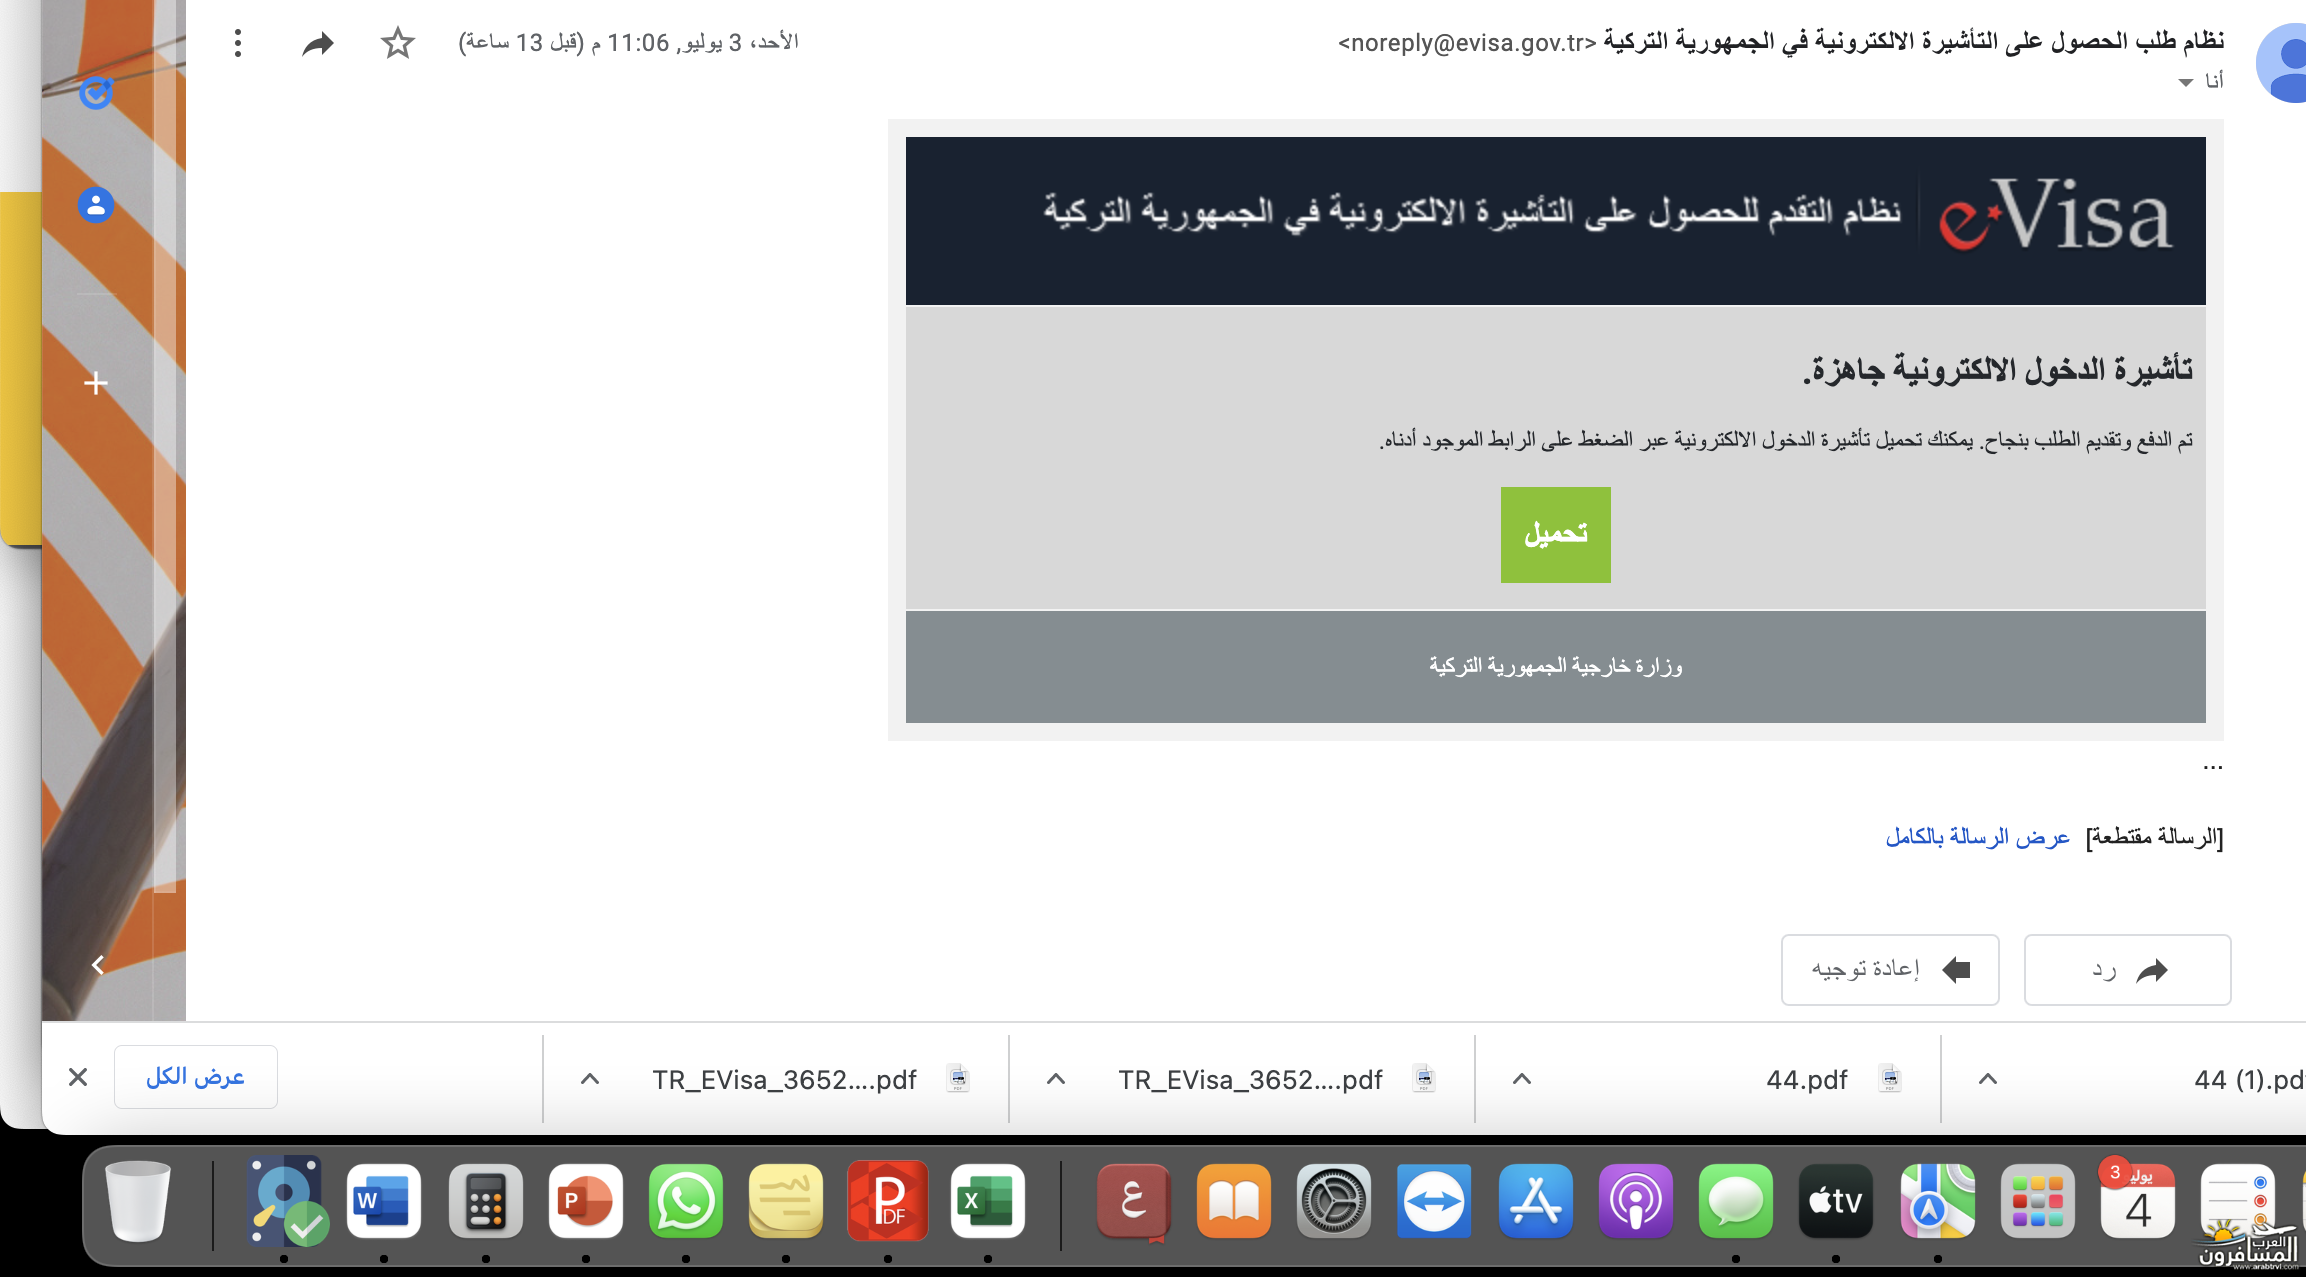The height and width of the screenshot is (1277, 2306).
Task: Open Calendar from the Dock
Action: click(2138, 1201)
